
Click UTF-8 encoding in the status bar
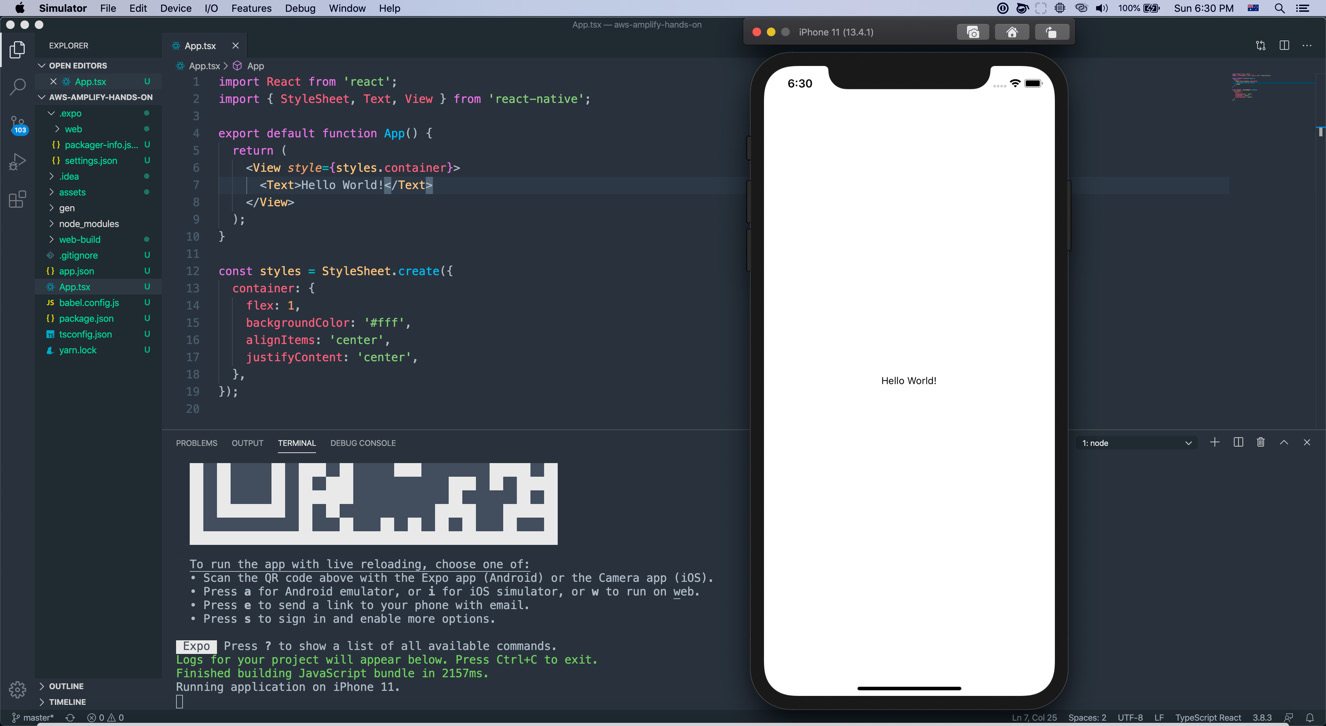pyautogui.click(x=1130, y=717)
